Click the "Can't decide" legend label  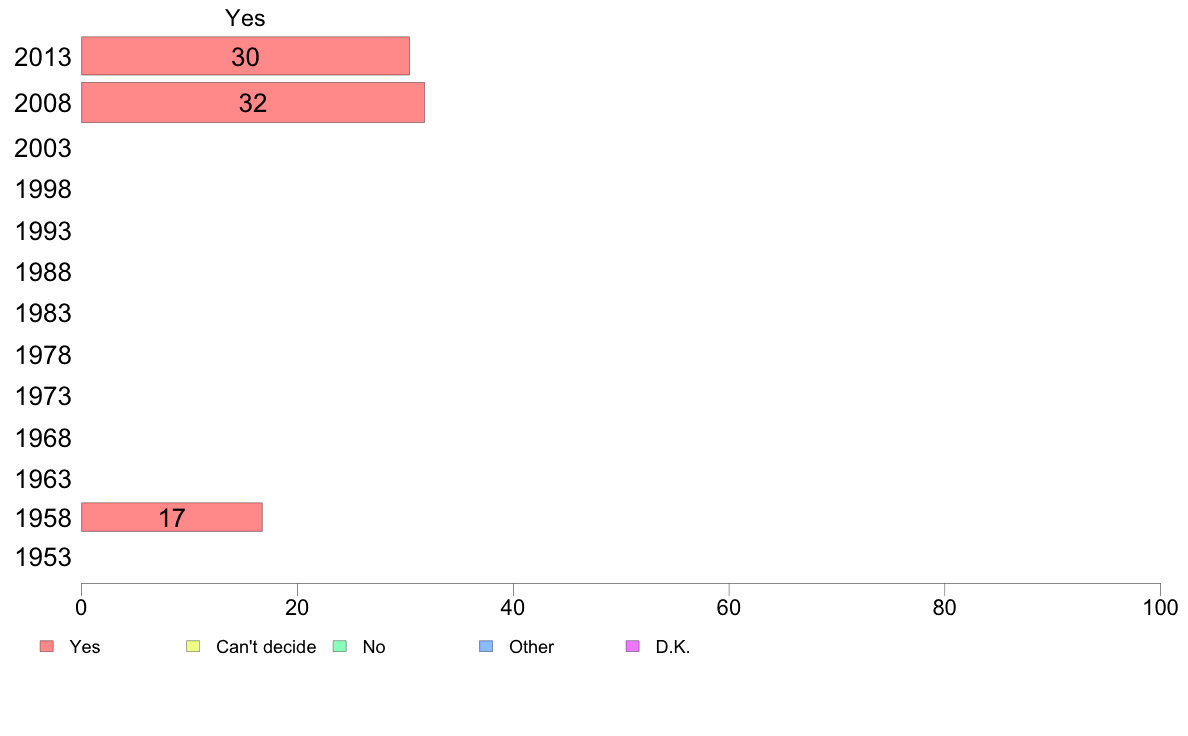point(266,647)
